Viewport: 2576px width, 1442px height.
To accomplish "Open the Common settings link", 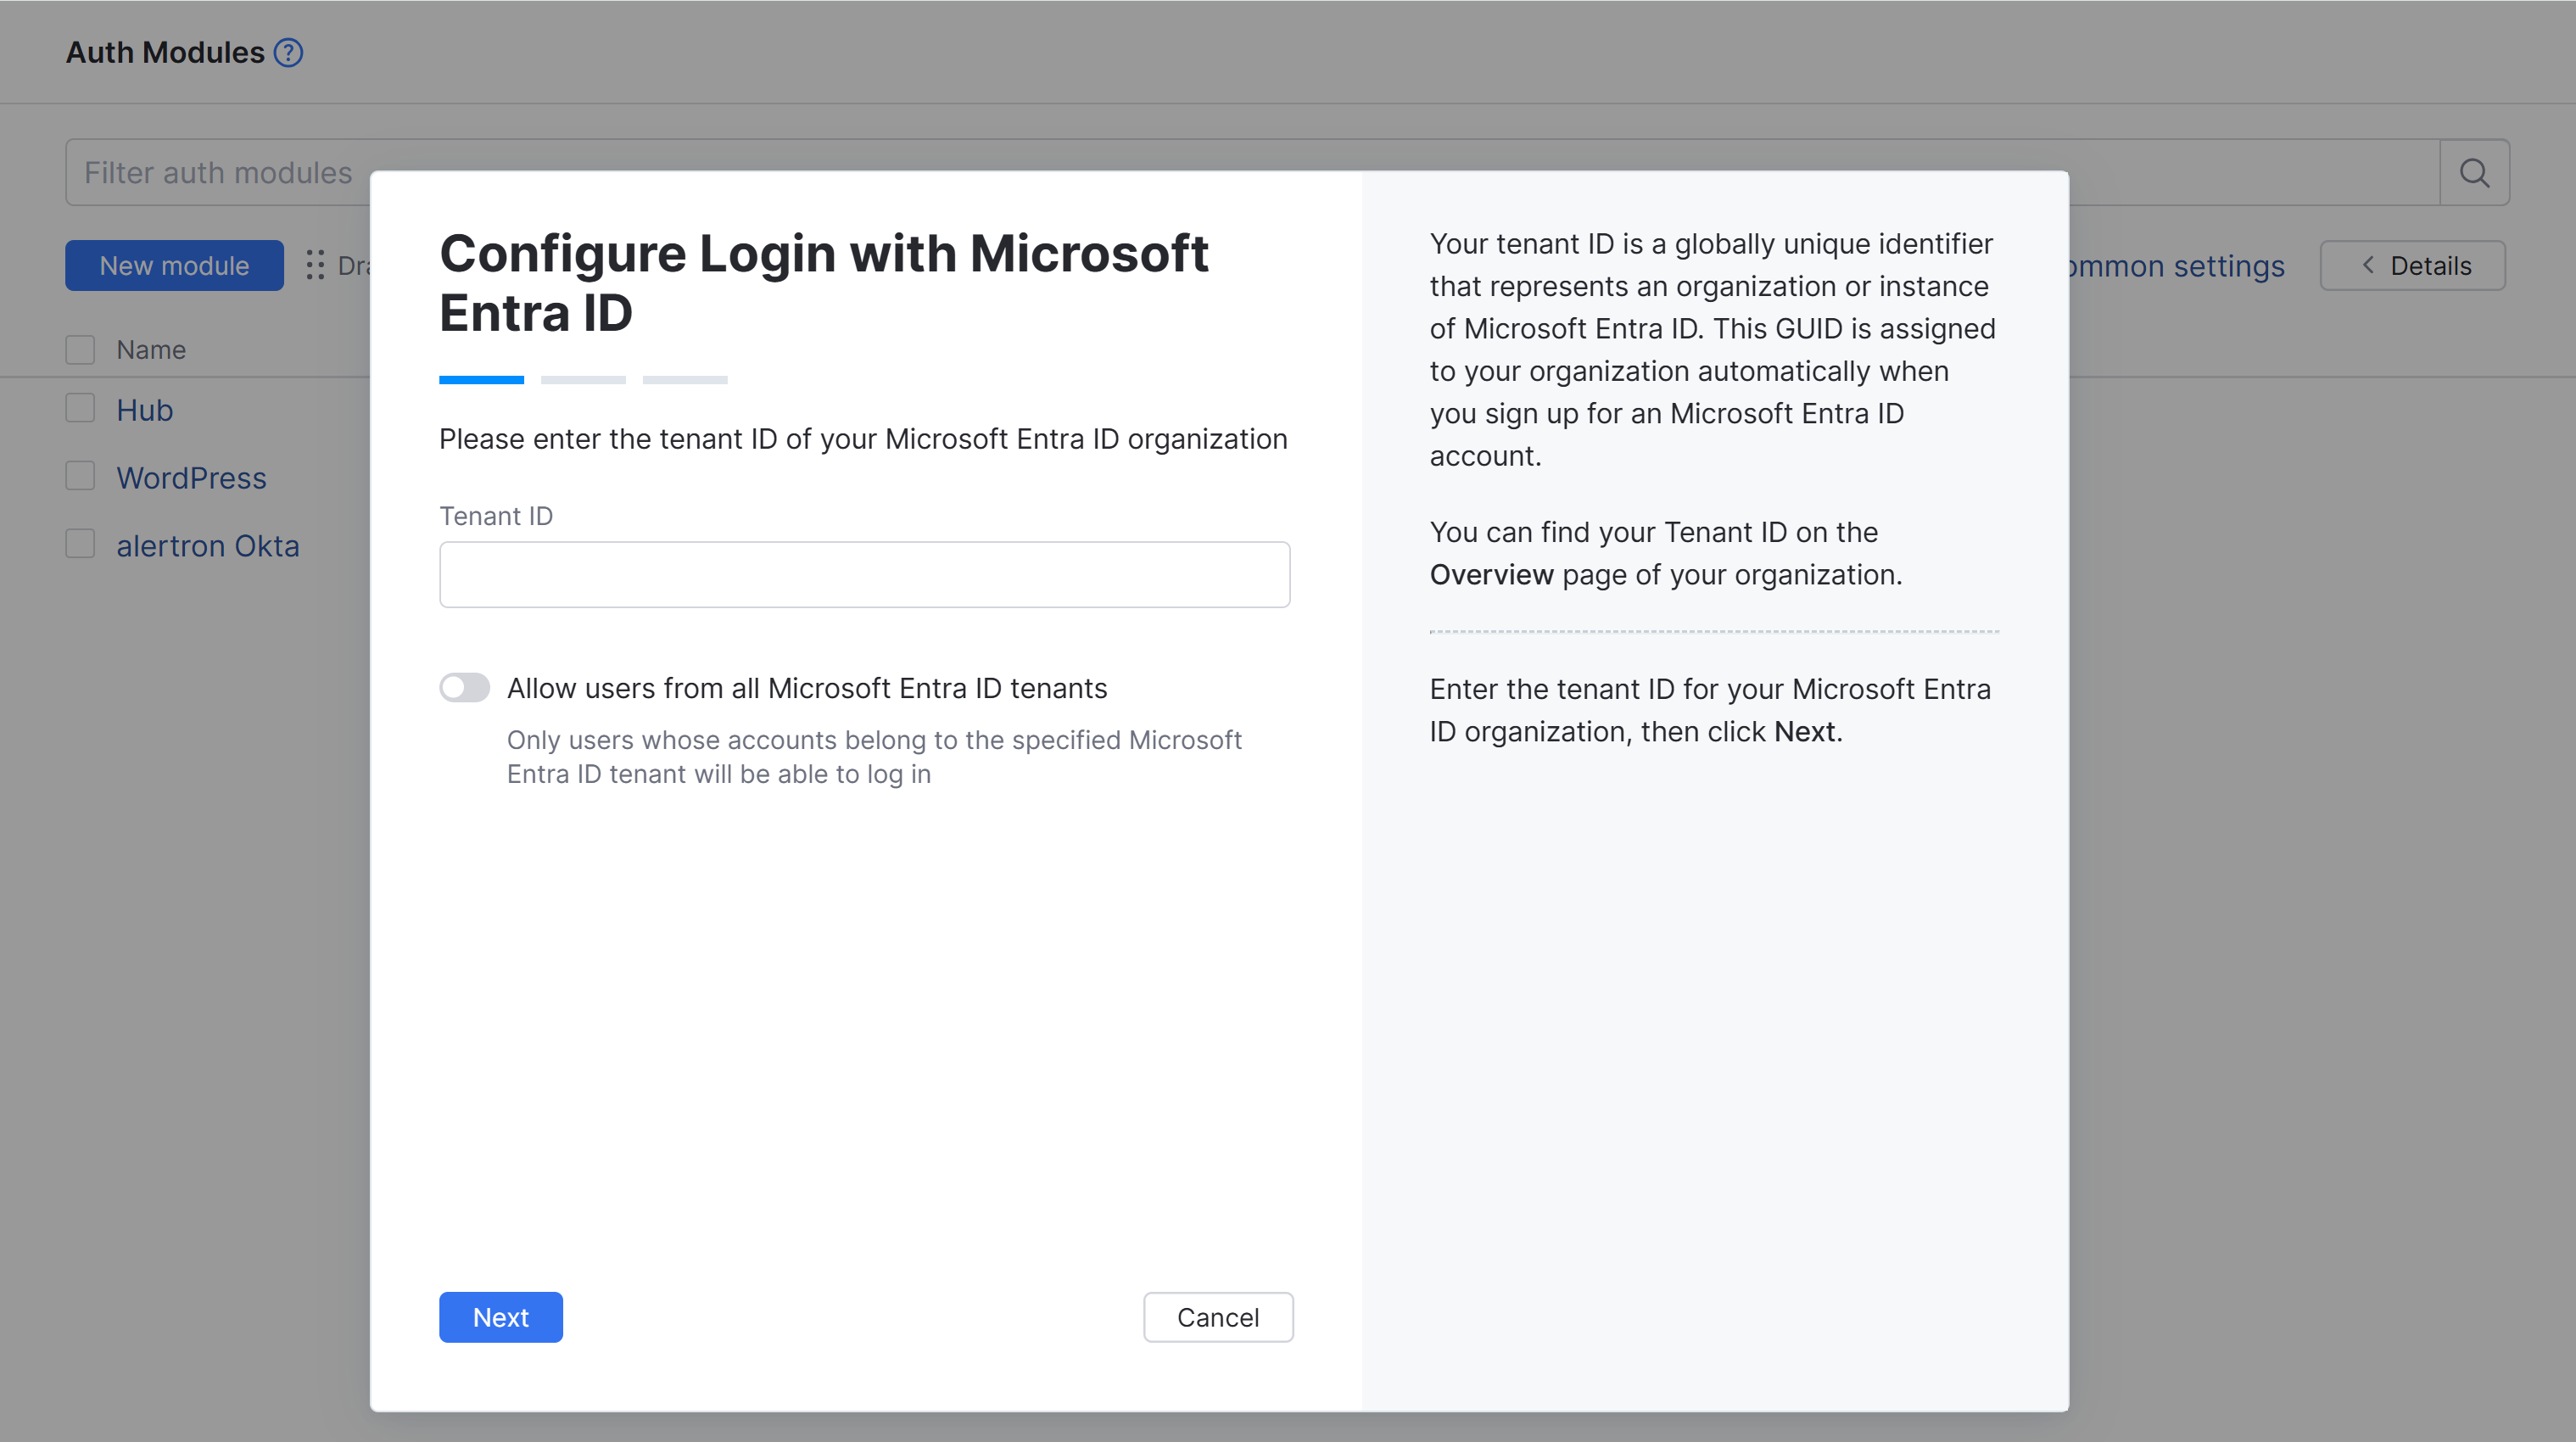I will pyautogui.click(x=2176, y=266).
